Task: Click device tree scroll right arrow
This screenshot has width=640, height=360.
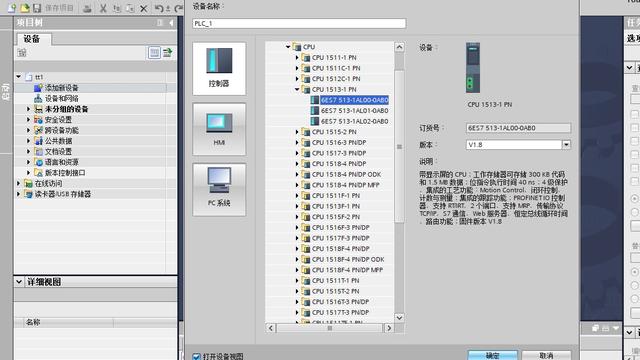Action: point(389,328)
